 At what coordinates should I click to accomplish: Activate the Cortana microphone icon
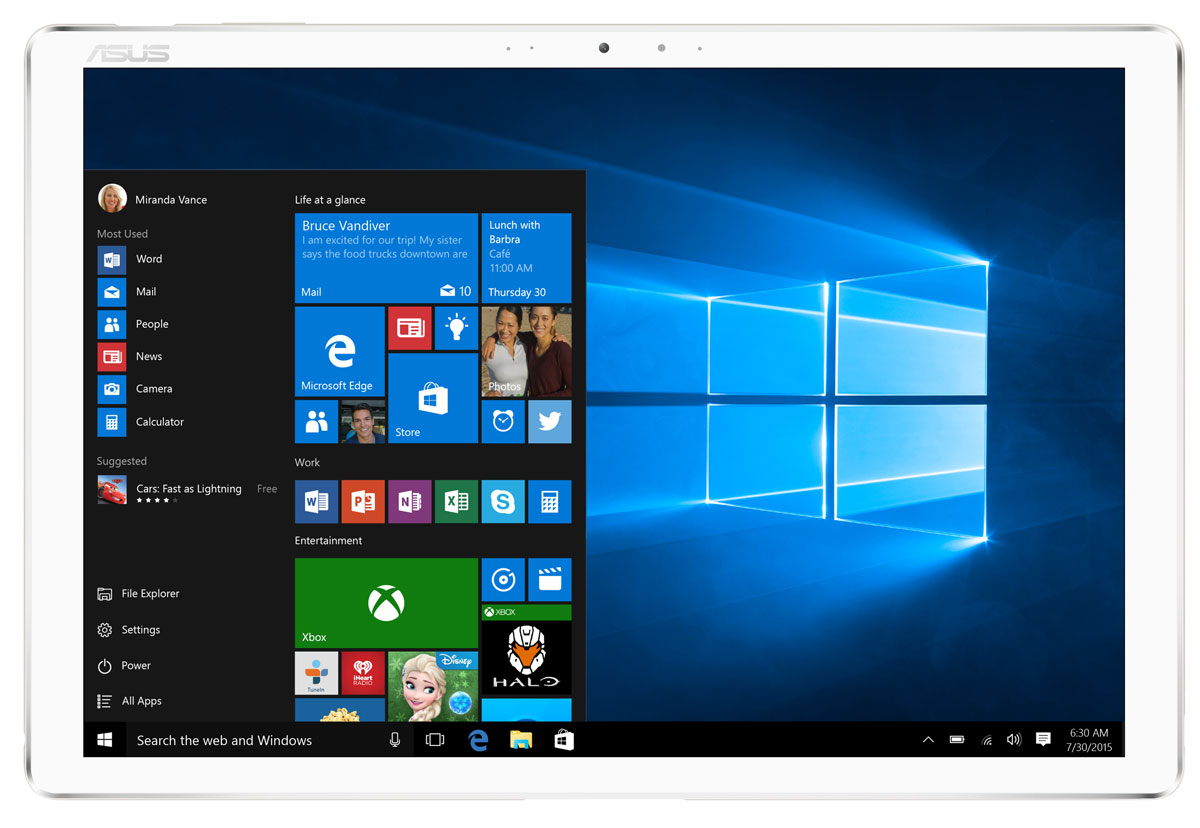[x=395, y=740]
